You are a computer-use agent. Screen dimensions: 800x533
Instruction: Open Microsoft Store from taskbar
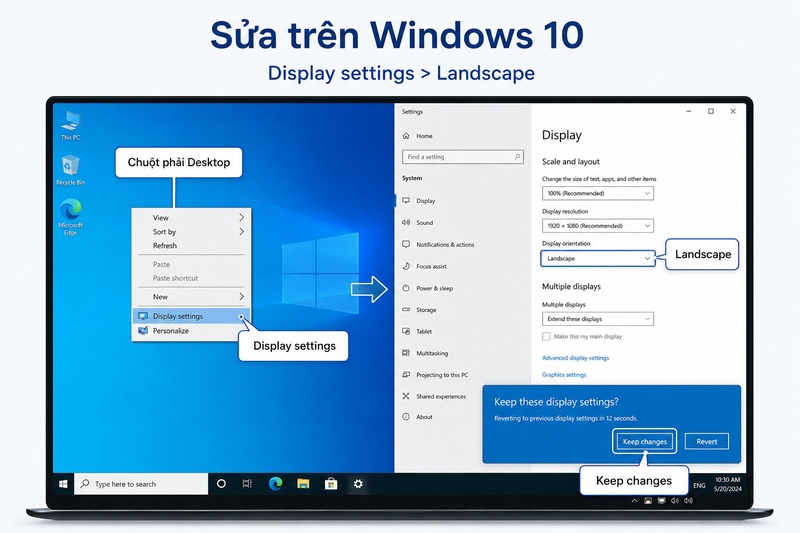tap(331, 484)
